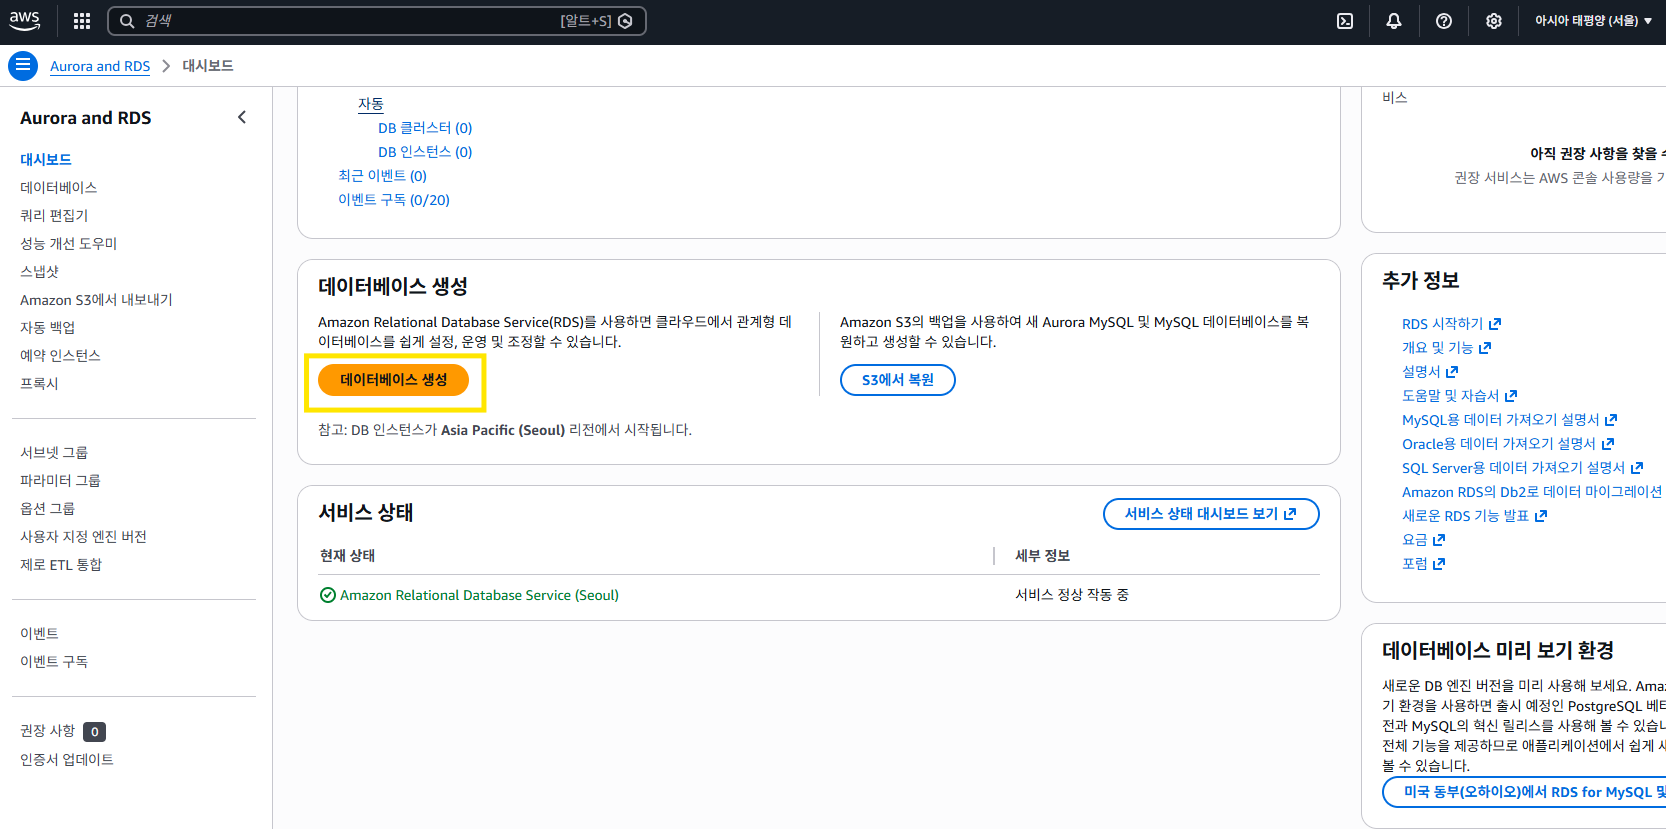This screenshot has height=829, width=1666.
Task: Click the AWS logo home icon
Action: pyautogui.click(x=25, y=20)
